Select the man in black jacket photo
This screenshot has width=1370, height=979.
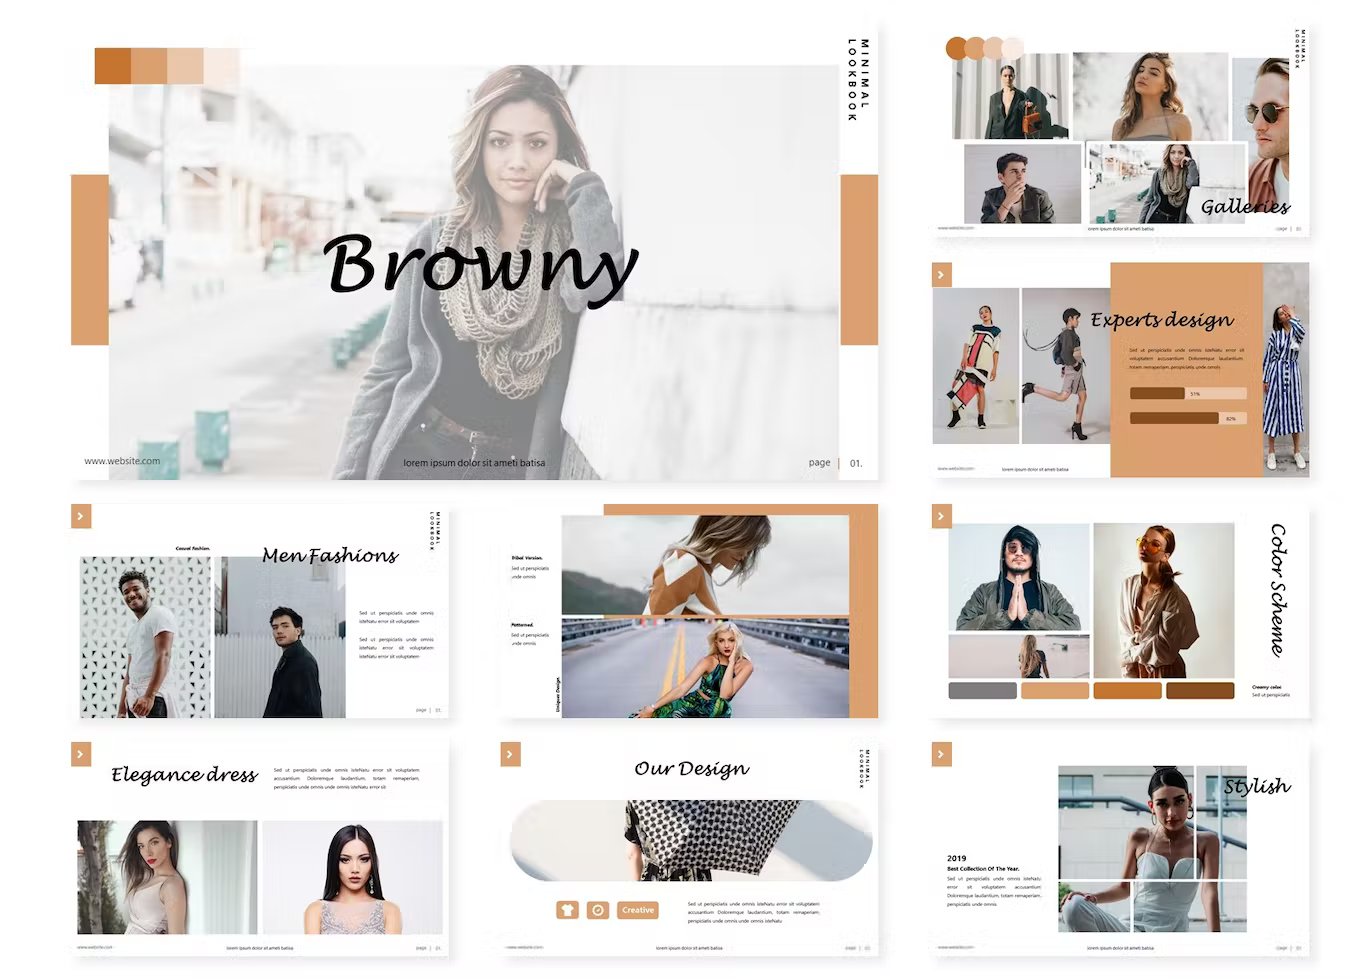[280, 637]
